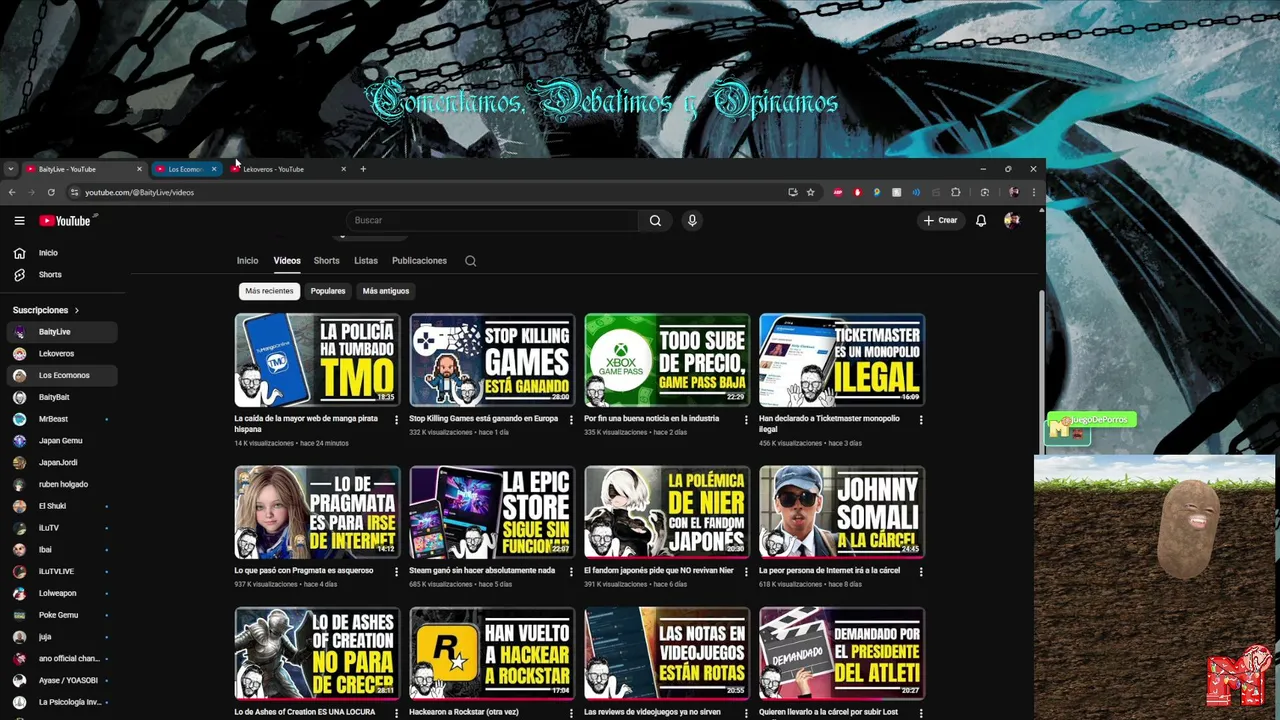1280x720 pixels.
Task: Click the channel search magnifier icon
Action: tap(470, 261)
